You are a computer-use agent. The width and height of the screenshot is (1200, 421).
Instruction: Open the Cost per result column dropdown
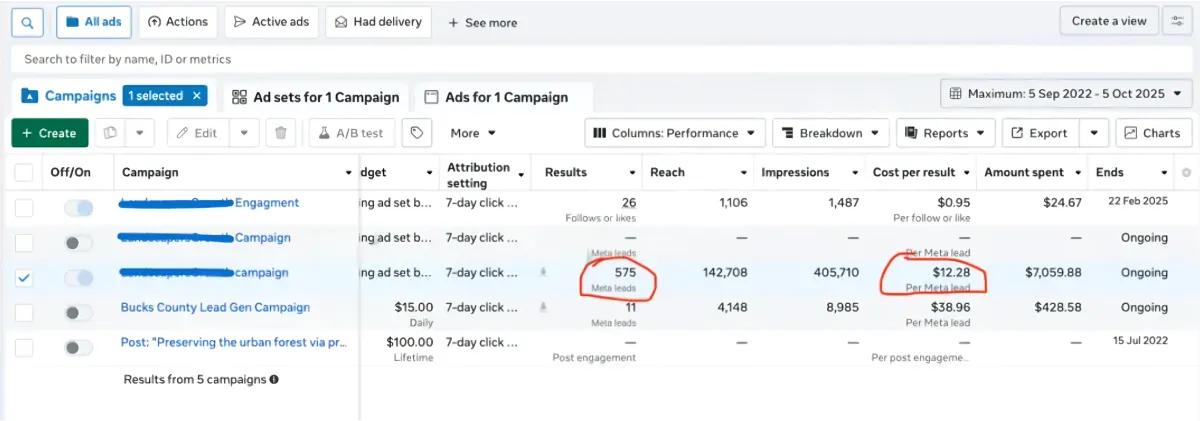point(966,173)
